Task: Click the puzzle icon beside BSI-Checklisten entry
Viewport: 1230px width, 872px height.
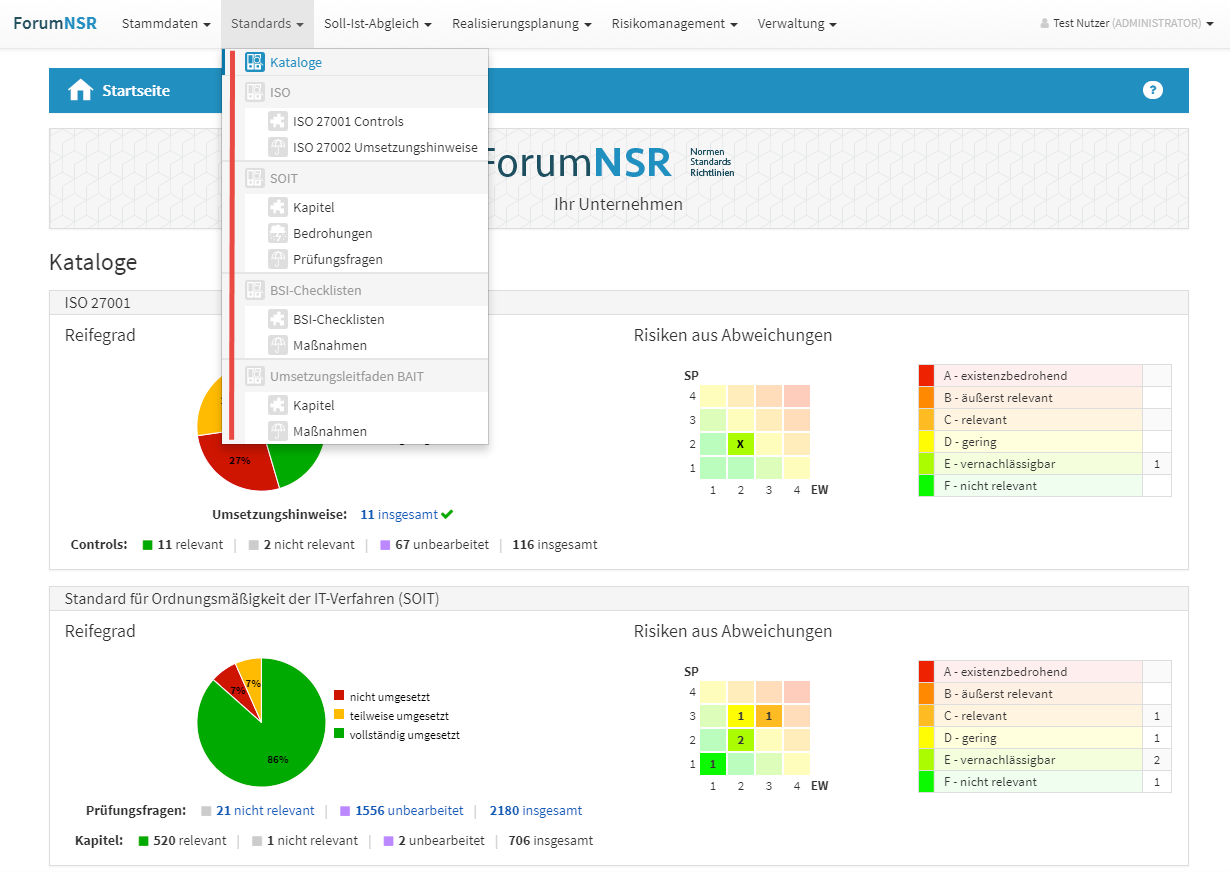Action: pos(277,320)
